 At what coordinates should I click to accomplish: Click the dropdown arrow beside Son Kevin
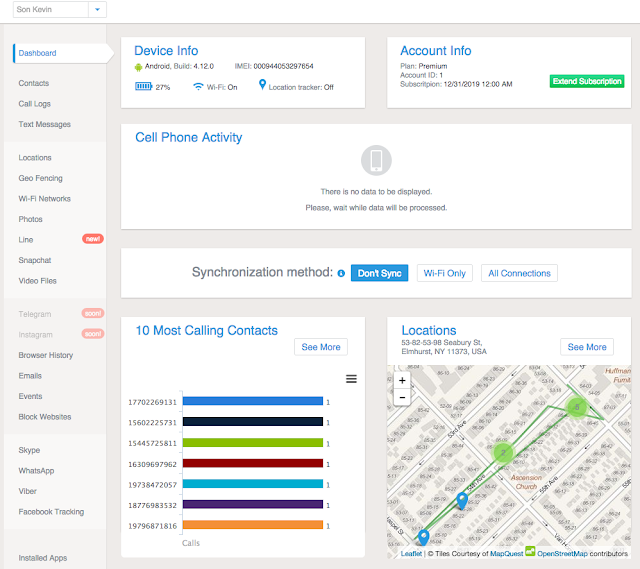coord(98,9)
